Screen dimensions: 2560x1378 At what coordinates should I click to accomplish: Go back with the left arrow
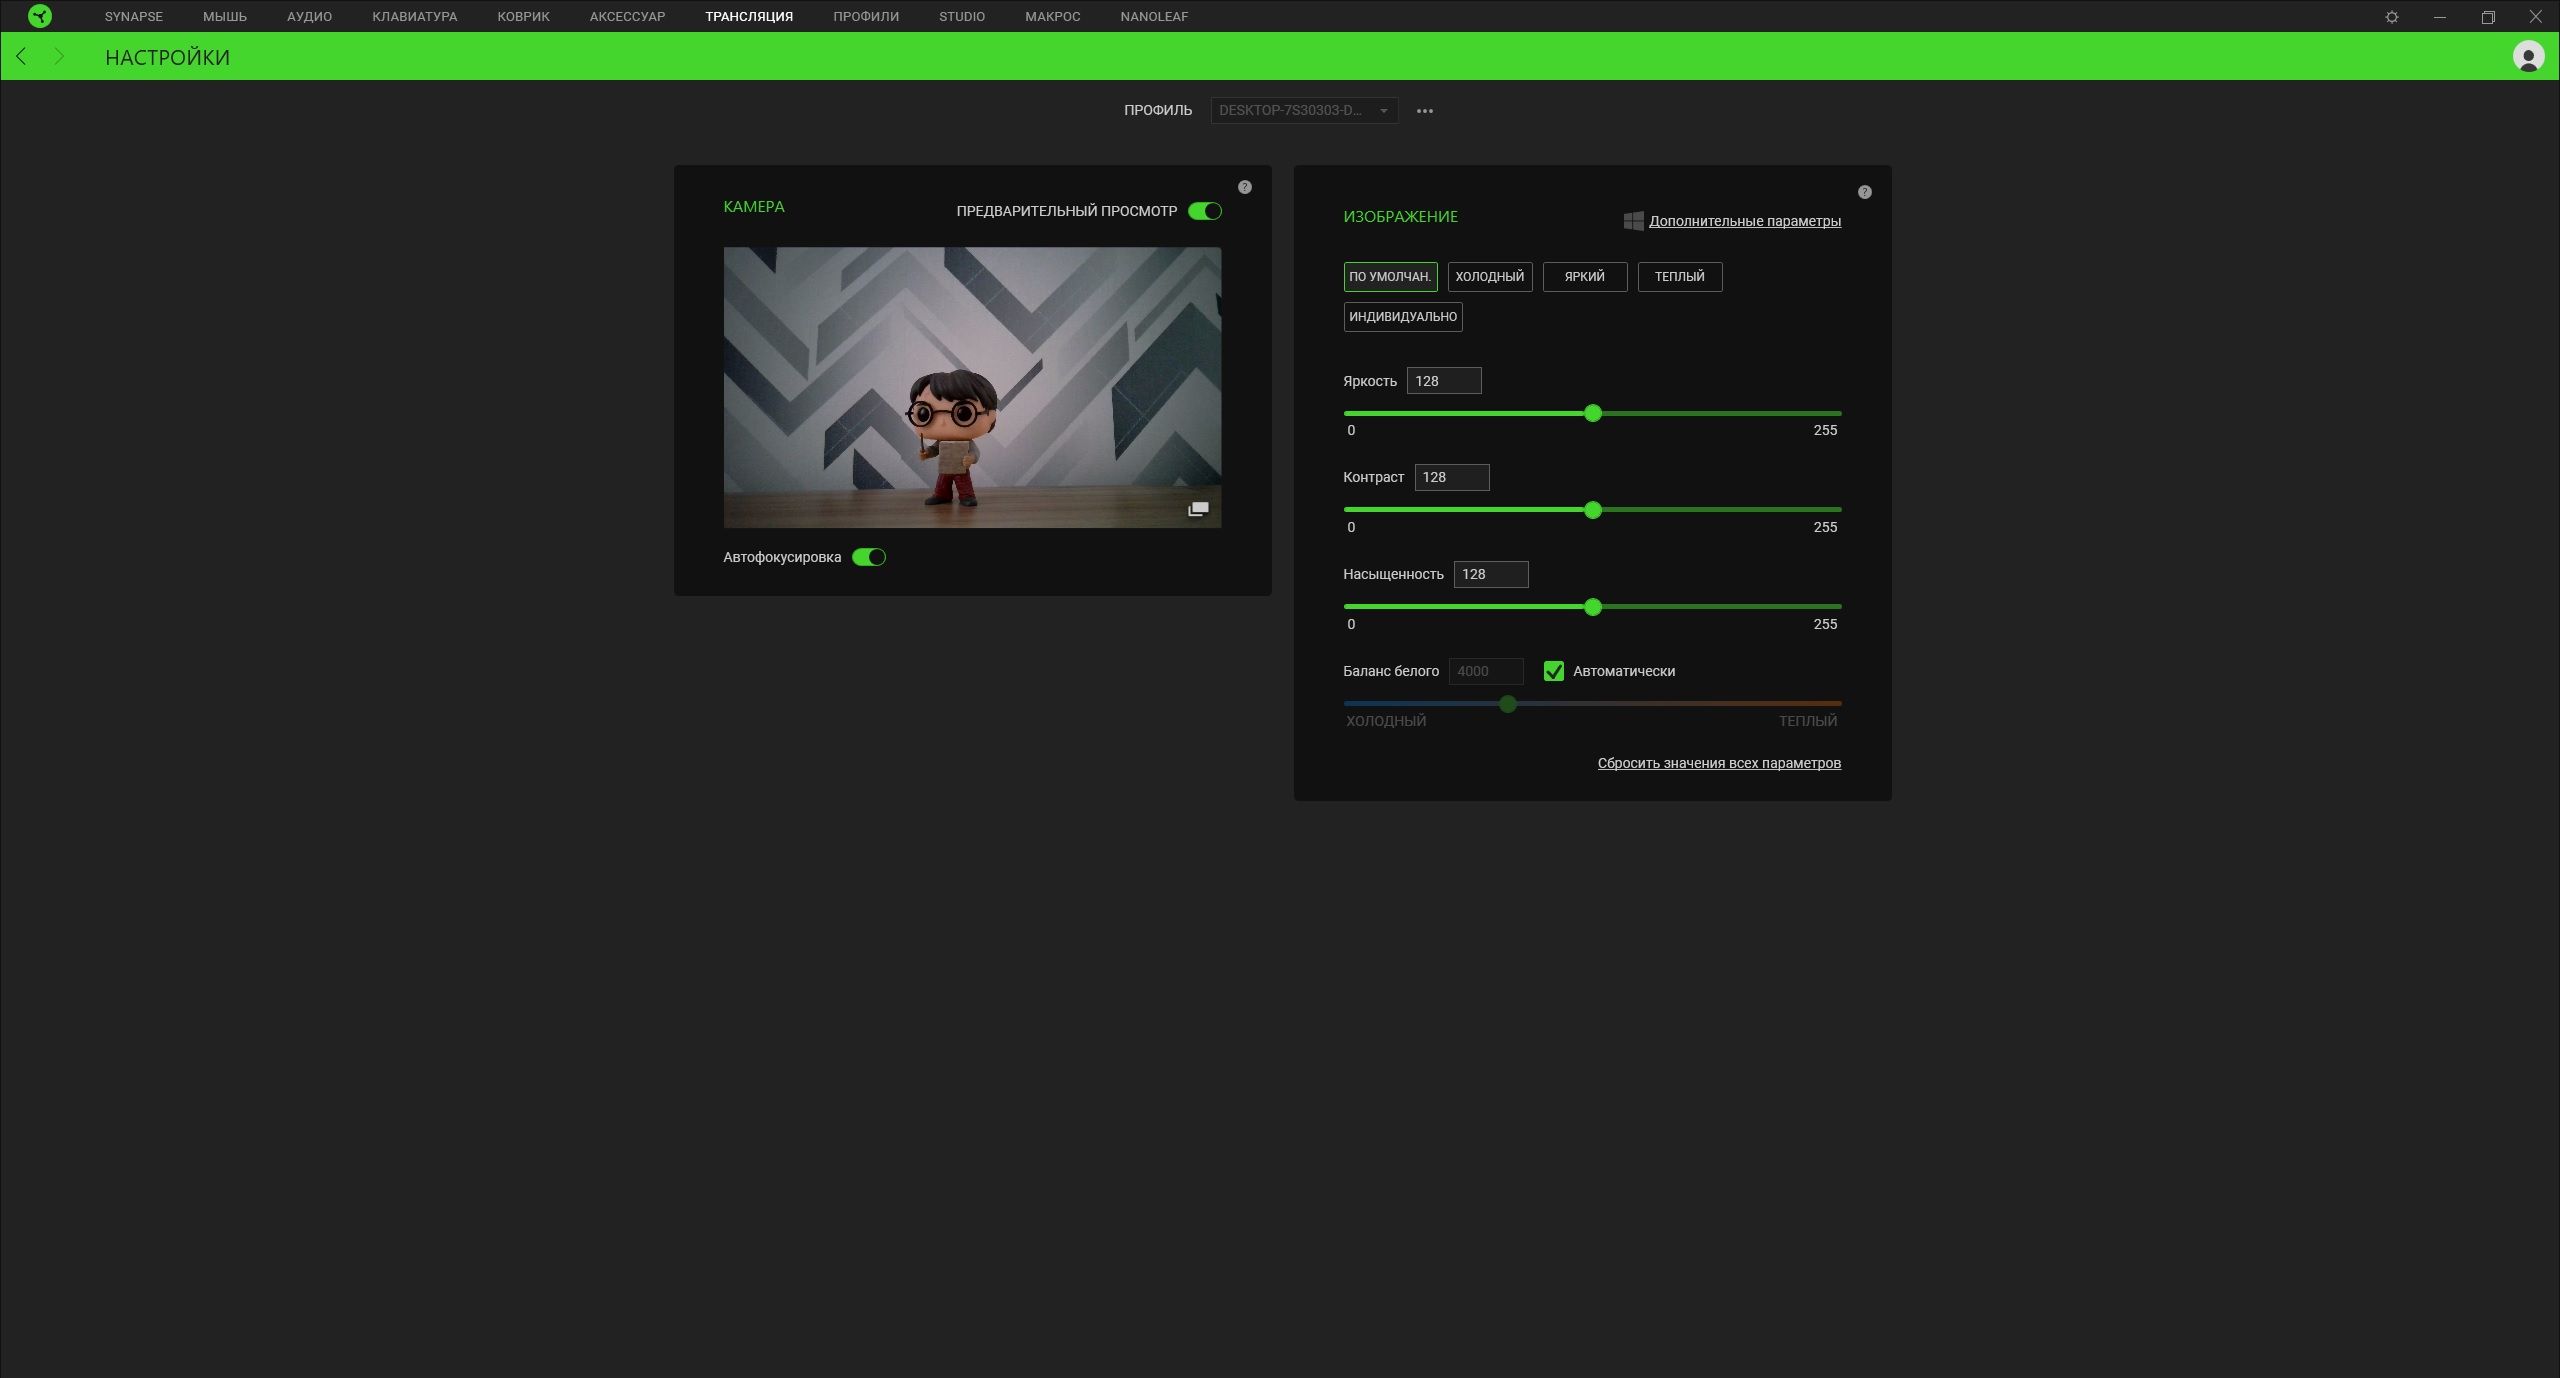tap(21, 56)
